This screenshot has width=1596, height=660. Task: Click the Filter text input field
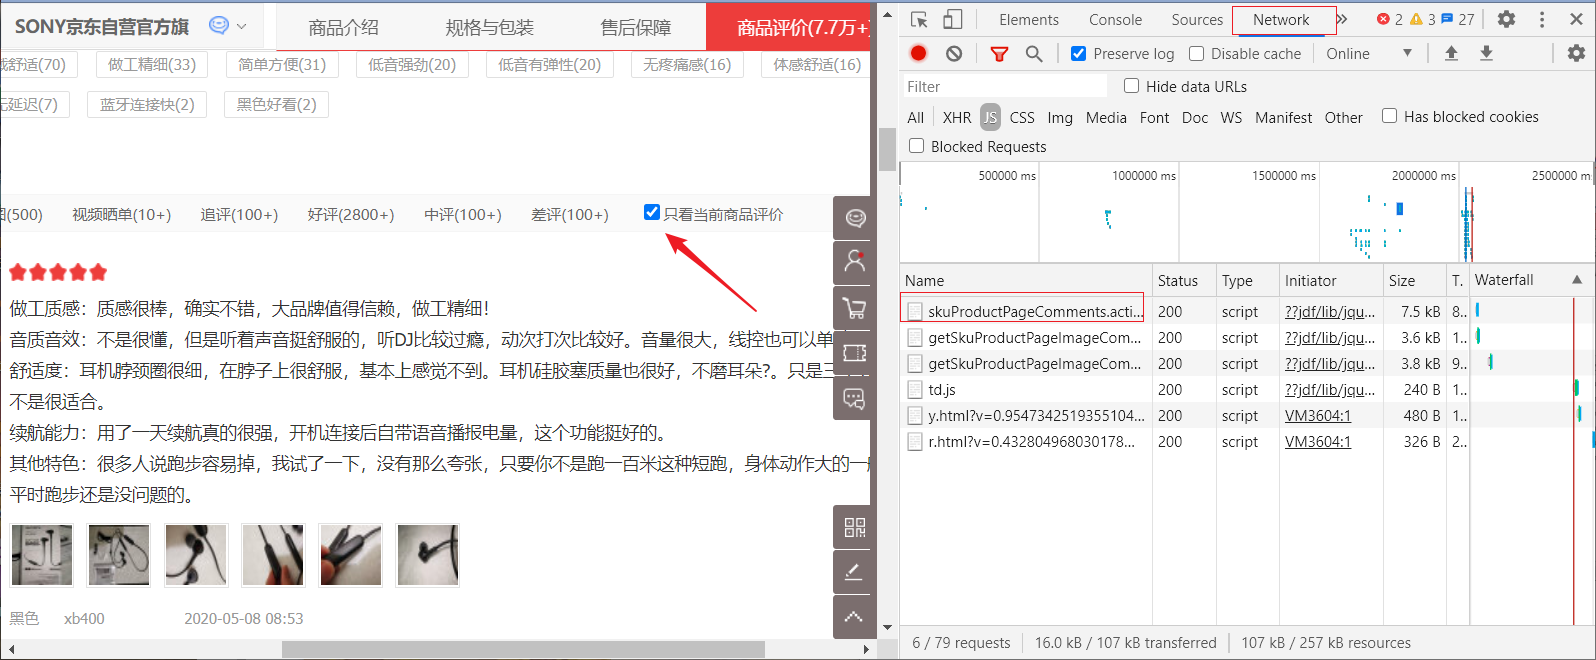tap(1004, 87)
